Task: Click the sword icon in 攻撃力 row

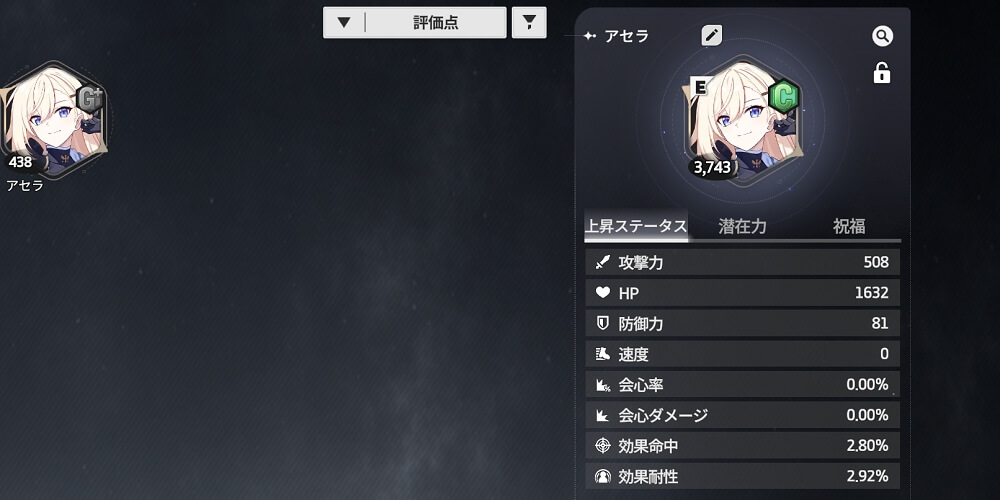Action: 603,262
